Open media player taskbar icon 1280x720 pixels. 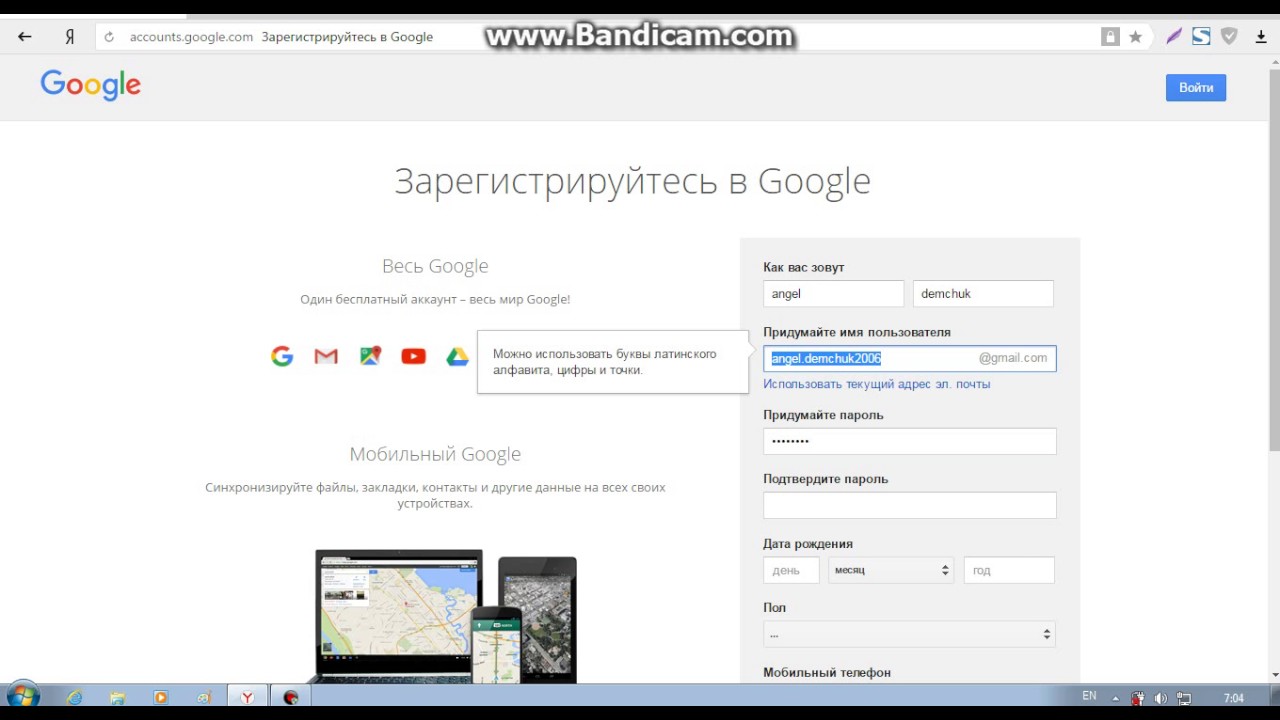click(160, 697)
